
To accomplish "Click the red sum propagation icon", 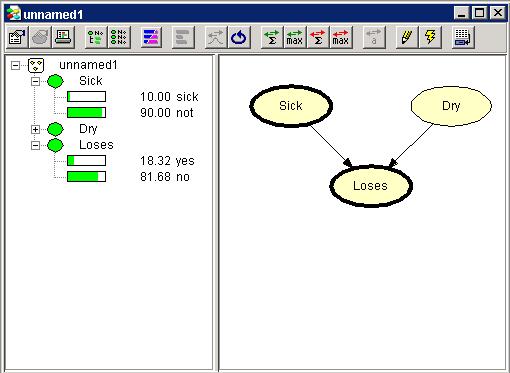I will pos(318,37).
